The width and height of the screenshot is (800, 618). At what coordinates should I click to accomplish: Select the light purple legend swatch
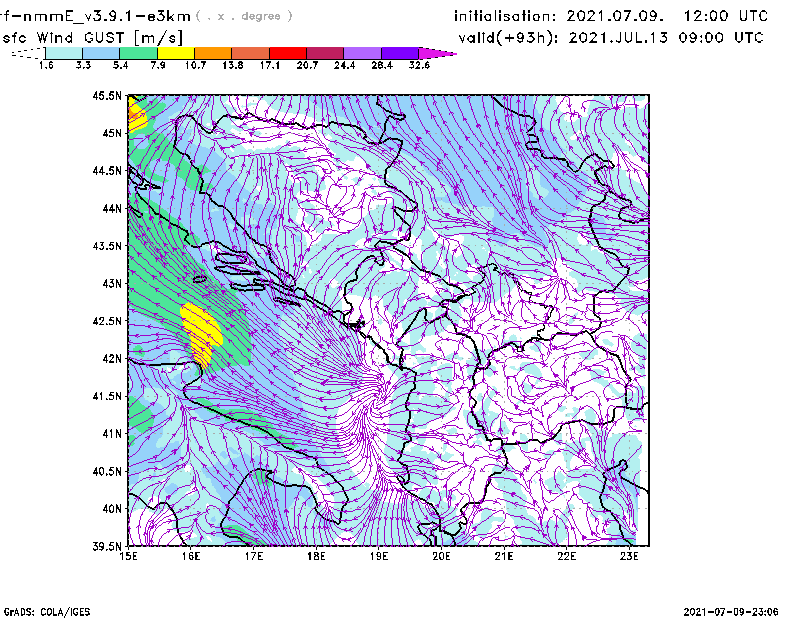click(x=362, y=53)
